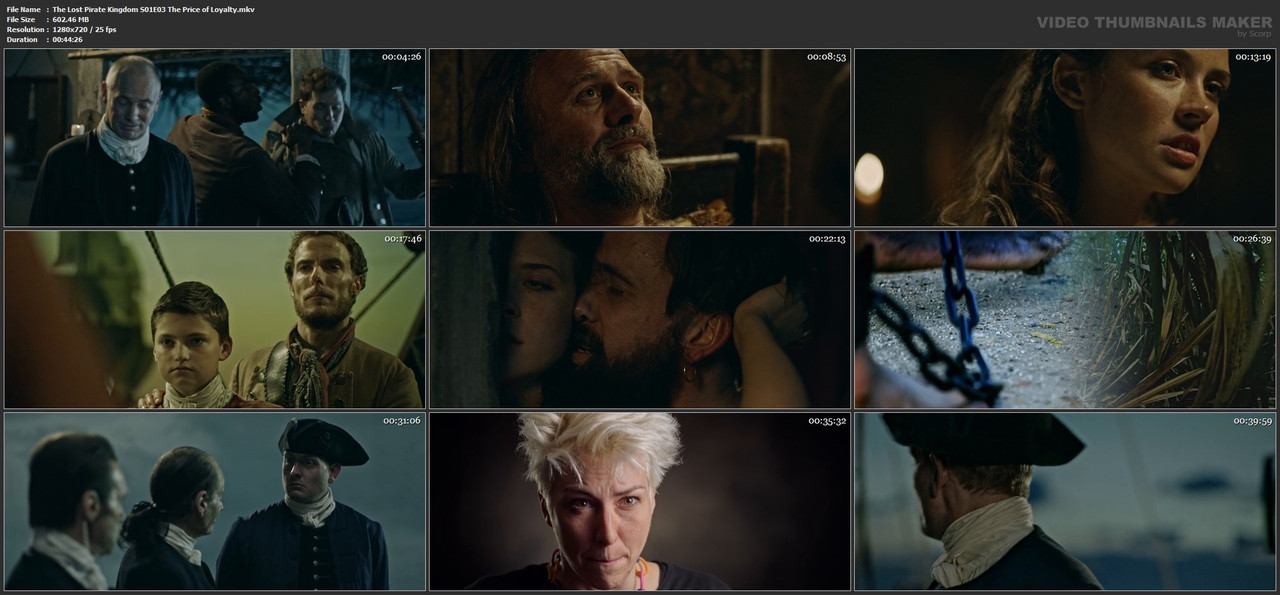Click the 00:22:13 timestamp label
This screenshot has width=1280, height=595.
click(x=827, y=239)
